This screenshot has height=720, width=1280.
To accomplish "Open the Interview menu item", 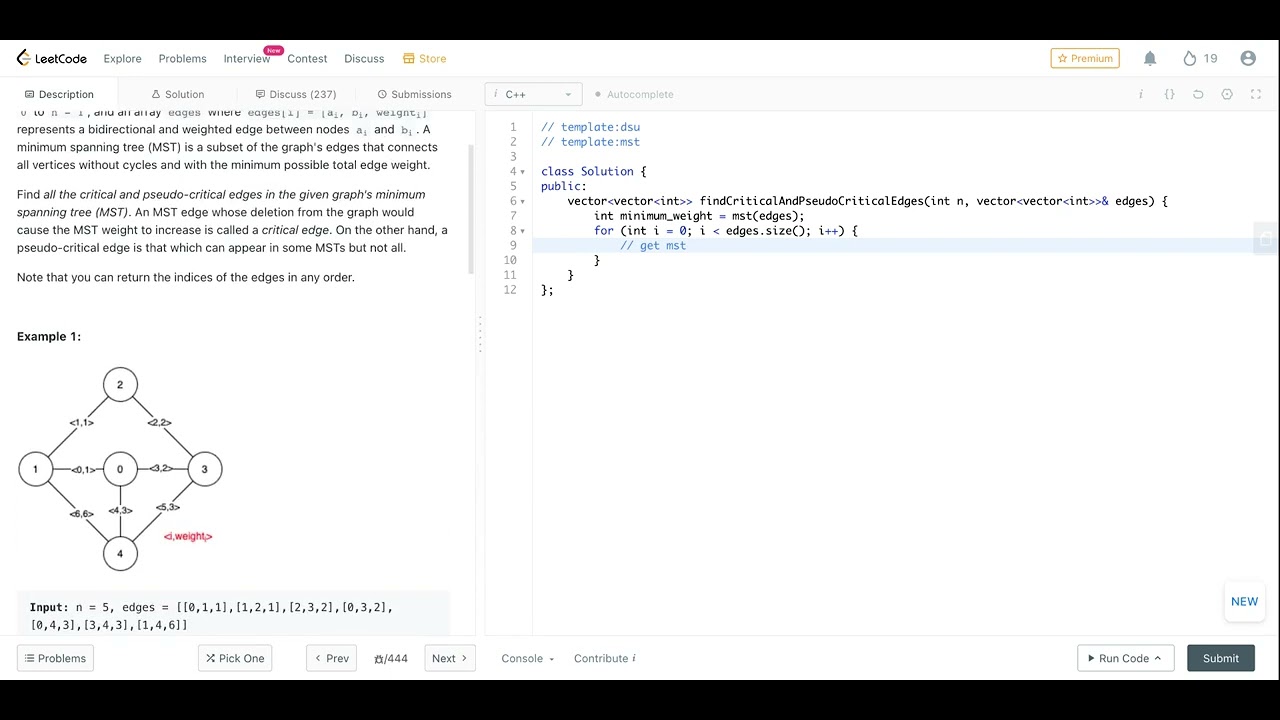I will tap(246, 58).
